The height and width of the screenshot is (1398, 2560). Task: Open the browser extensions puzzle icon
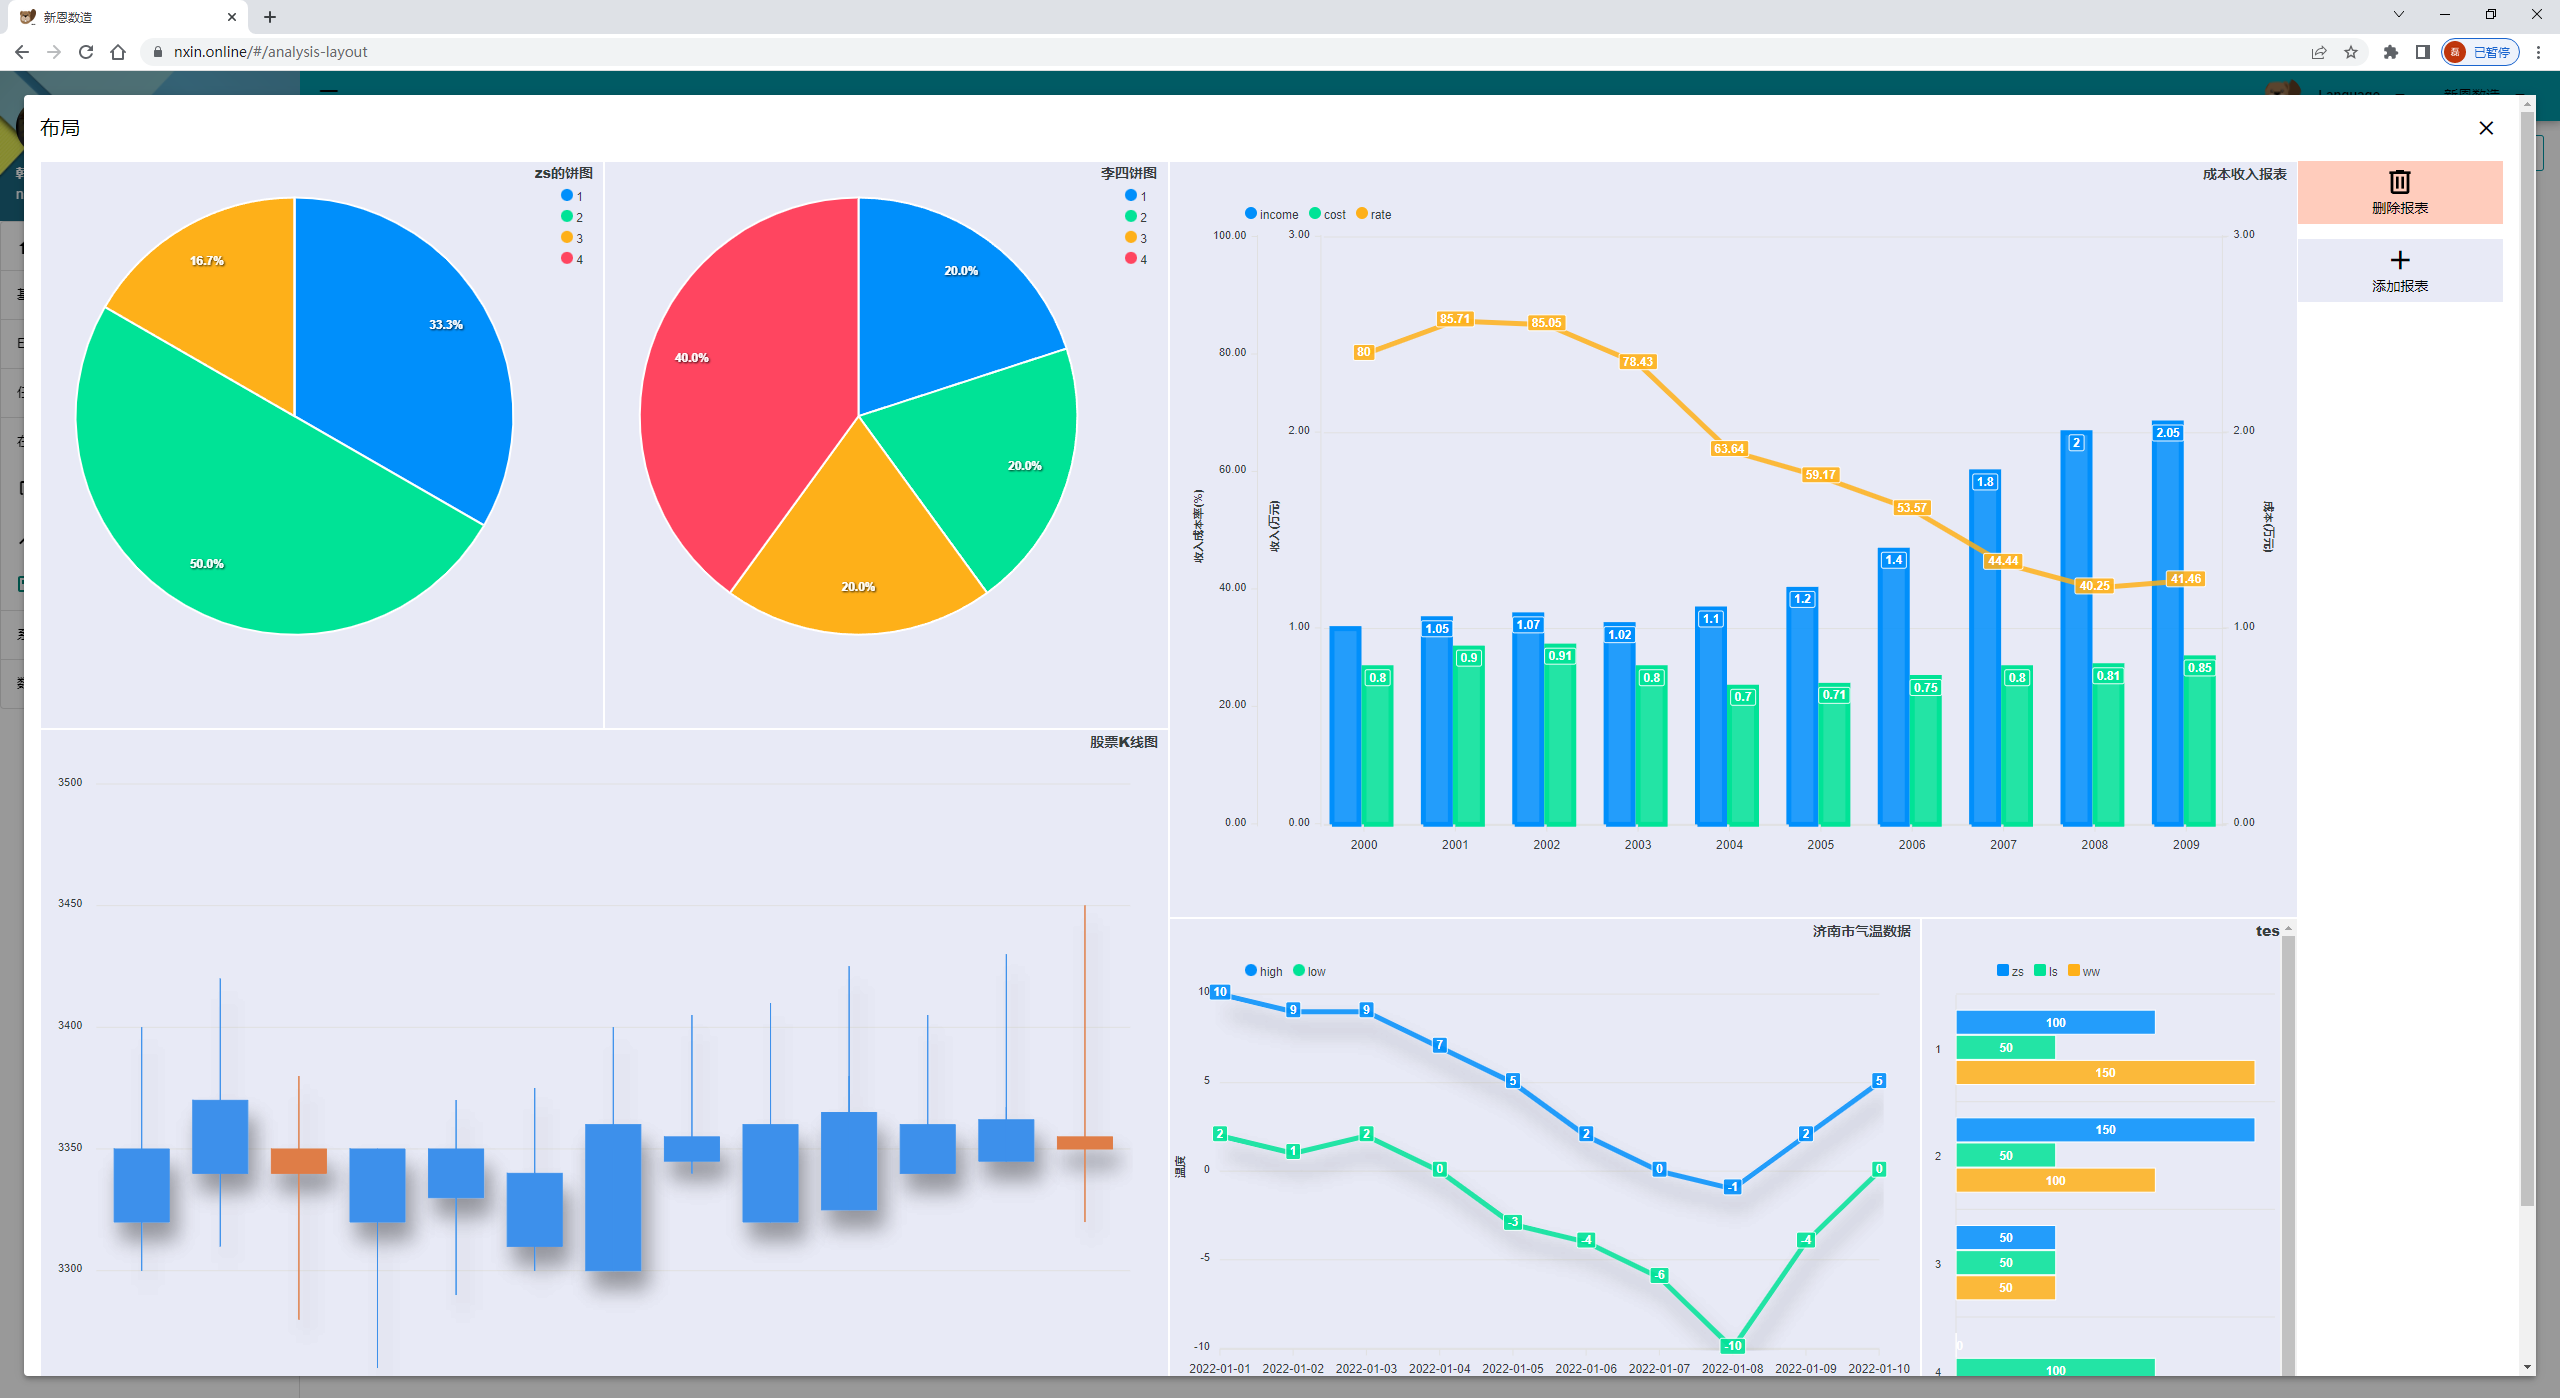2390,52
